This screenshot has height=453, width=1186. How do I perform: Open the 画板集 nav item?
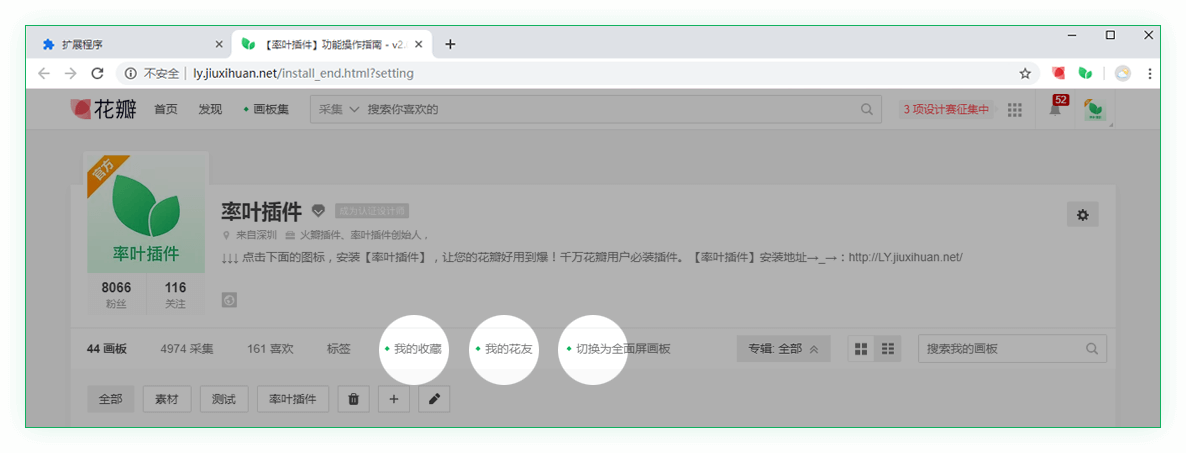coord(266,110)
